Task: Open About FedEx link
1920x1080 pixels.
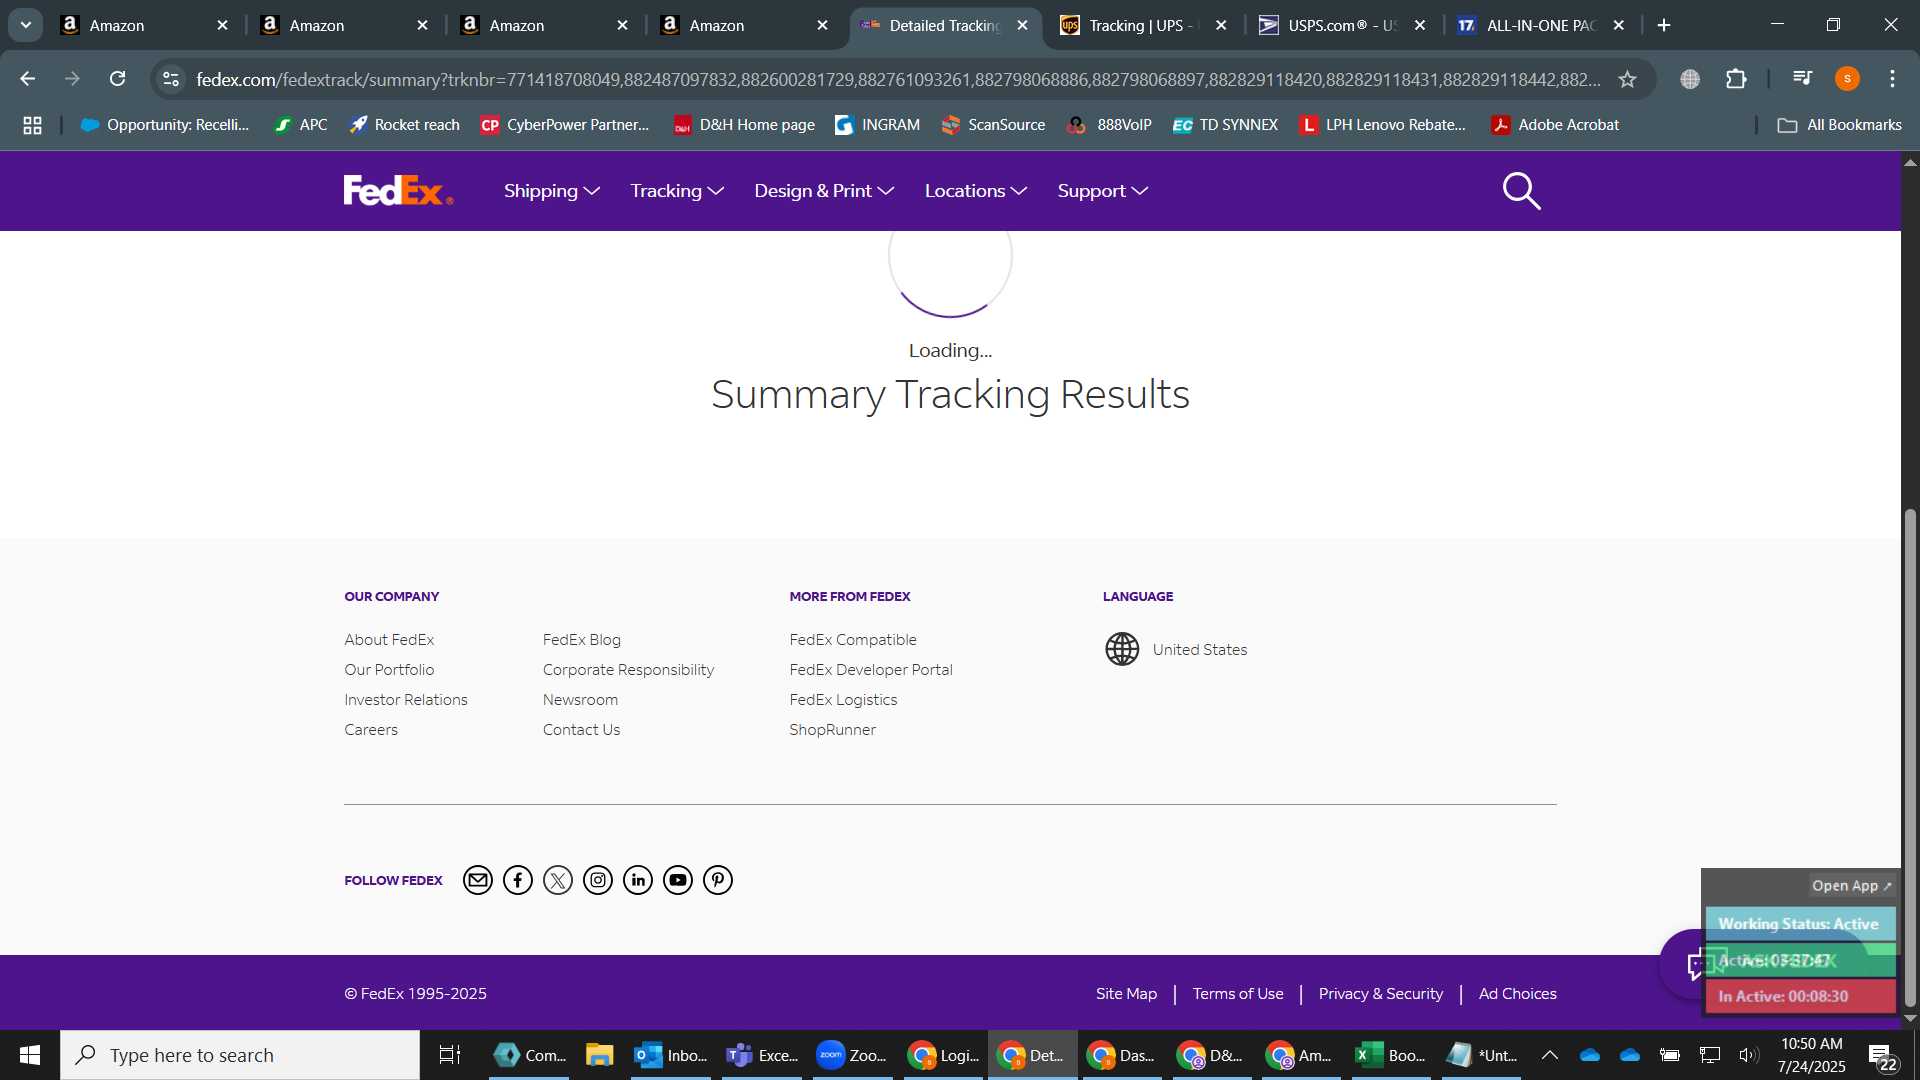Action: click(x=389, y=640)
